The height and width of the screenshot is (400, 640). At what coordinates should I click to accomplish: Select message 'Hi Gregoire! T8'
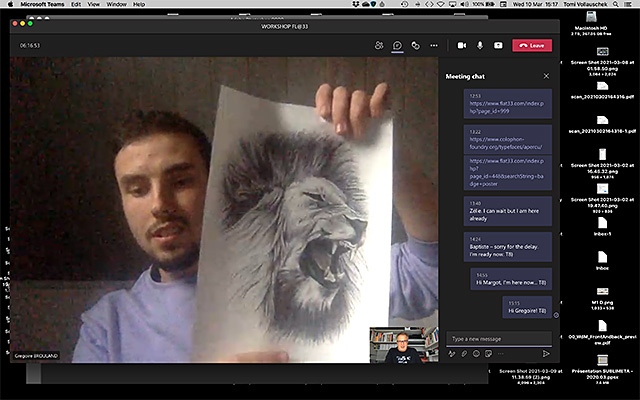527,307
